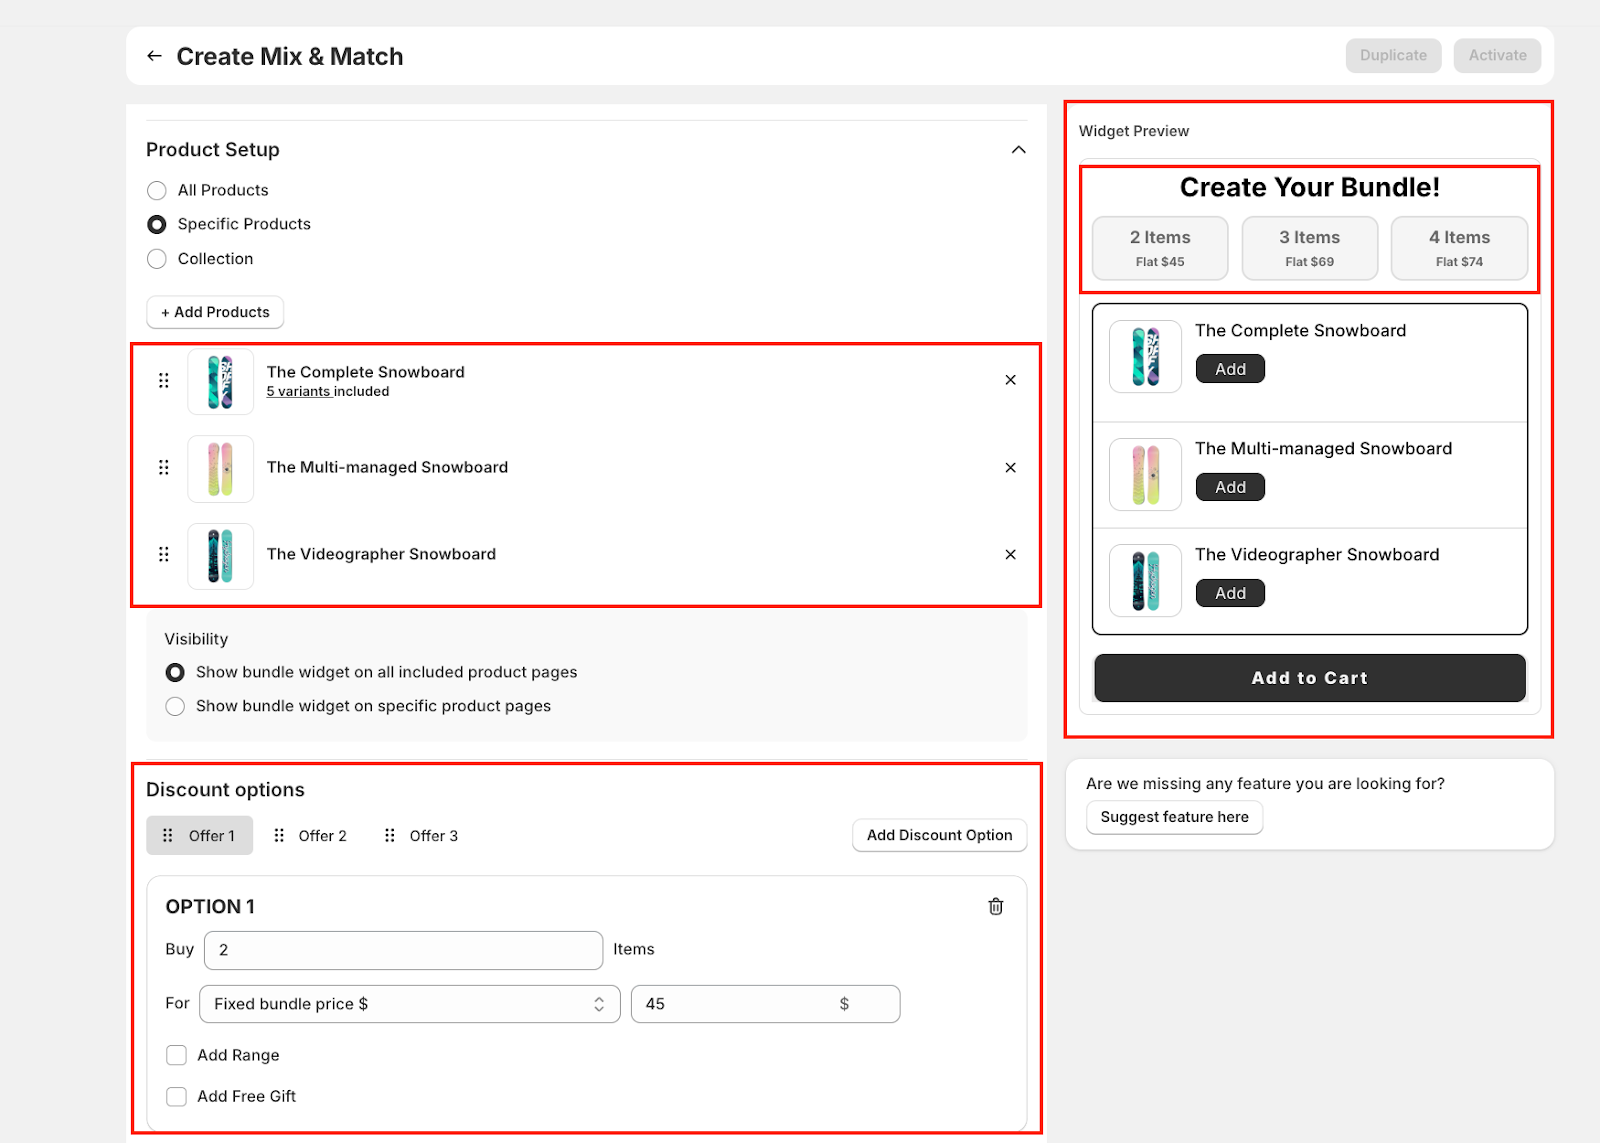Open the Fixed bundle price dropdown
1600x1143 pixels.
(x=409, y=1004)
